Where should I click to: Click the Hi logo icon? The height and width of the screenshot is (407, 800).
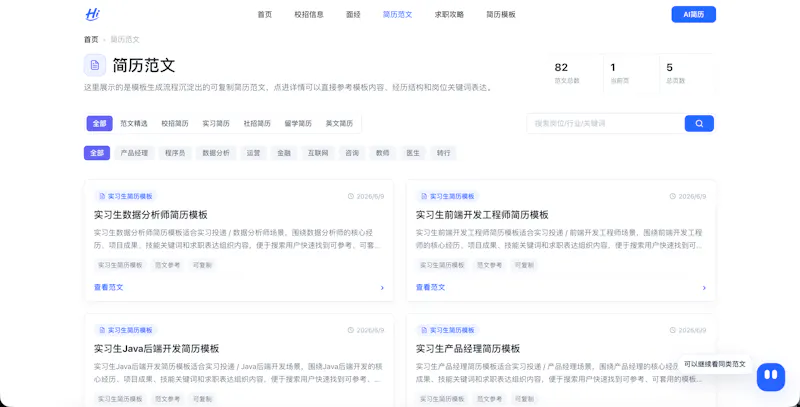pos(92,14)
